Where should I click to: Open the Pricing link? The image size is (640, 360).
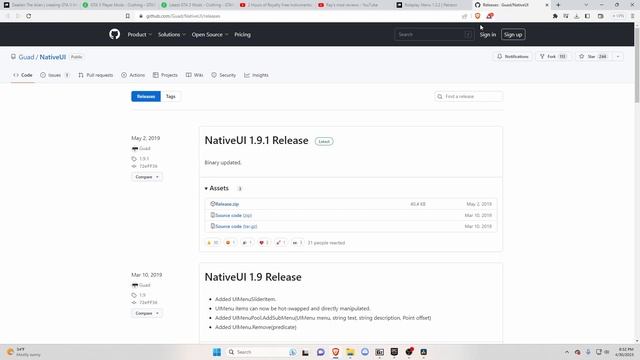click(x=242, y=35)
